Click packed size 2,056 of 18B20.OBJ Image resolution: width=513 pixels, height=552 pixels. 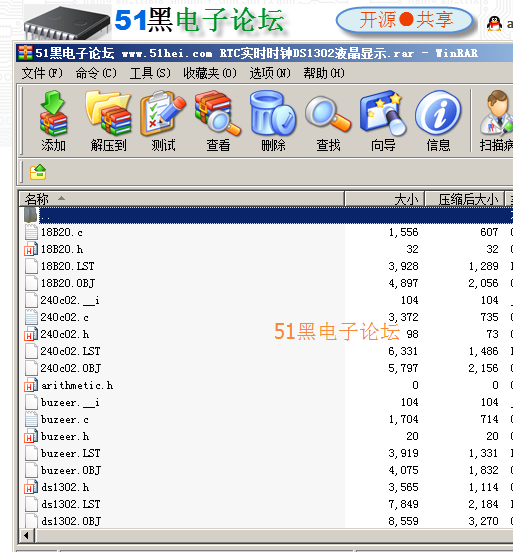[483, 283]
